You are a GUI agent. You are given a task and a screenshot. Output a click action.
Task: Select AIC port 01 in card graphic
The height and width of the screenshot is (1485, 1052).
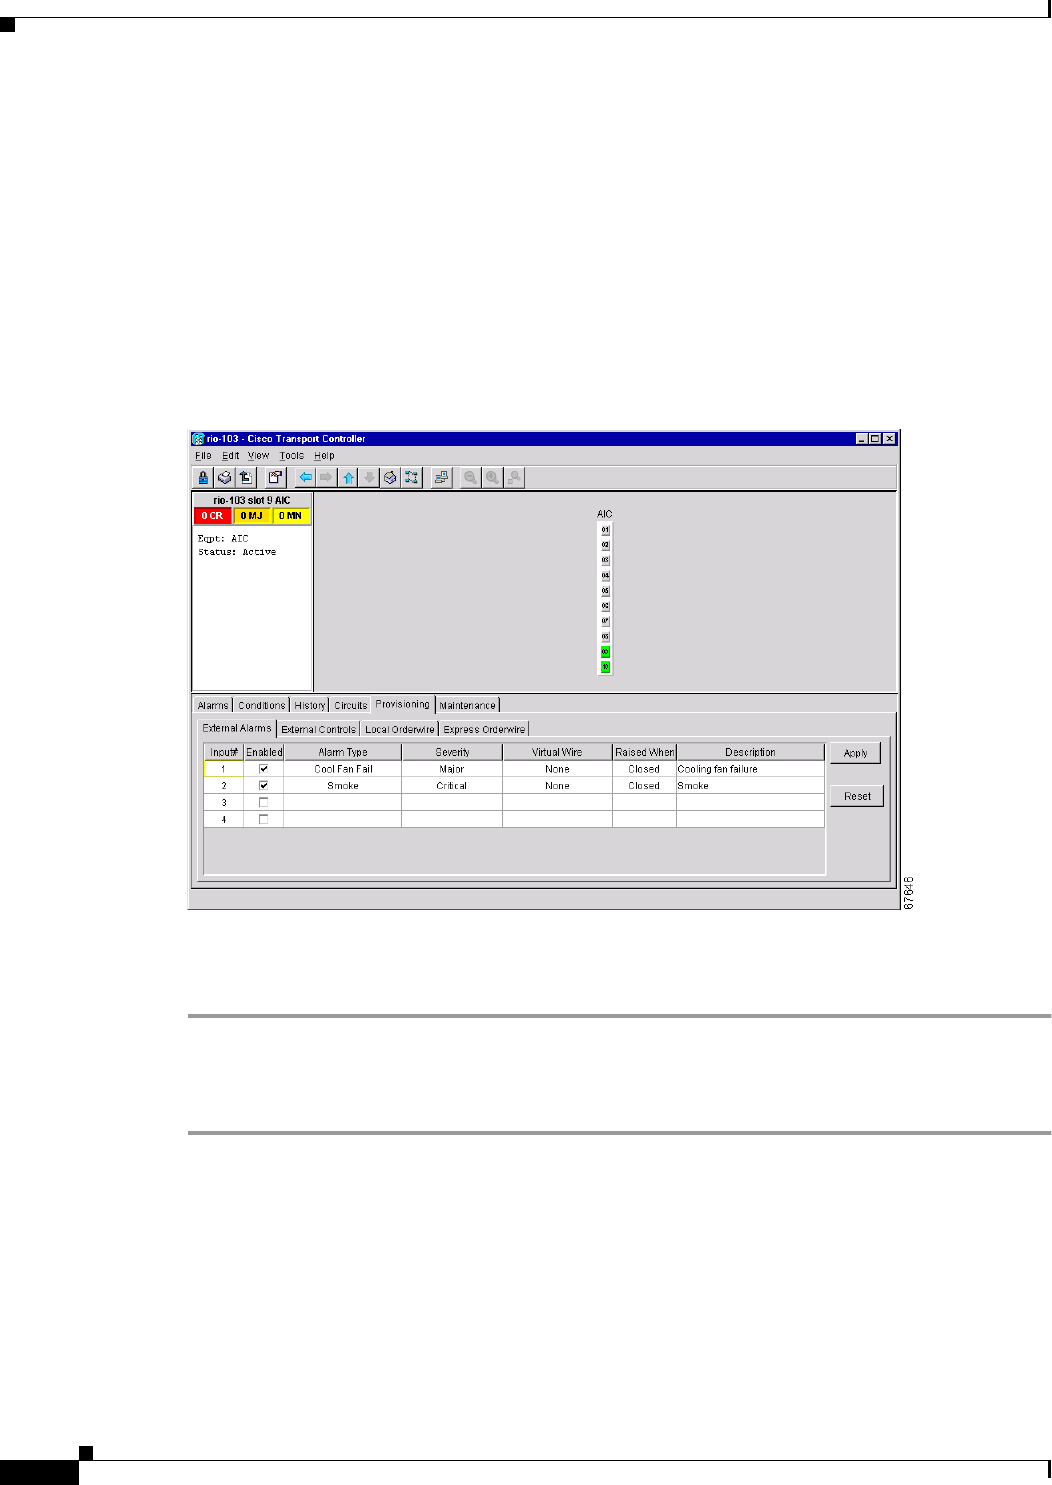tap(605, 530)
